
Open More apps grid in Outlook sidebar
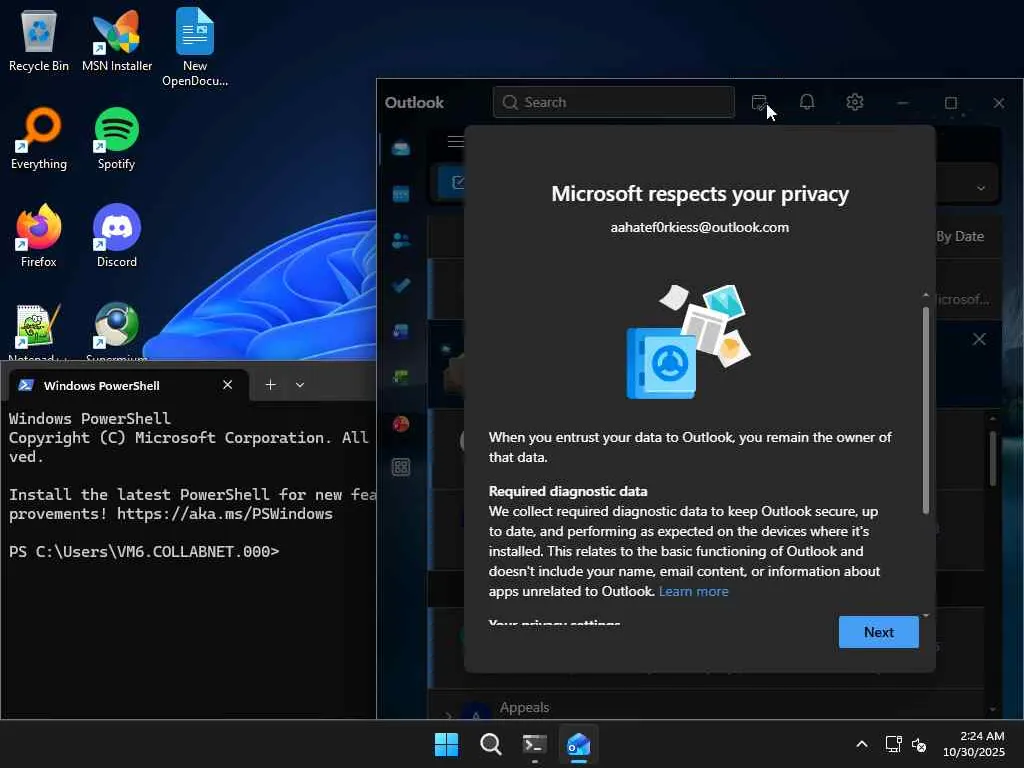point(401,467)
